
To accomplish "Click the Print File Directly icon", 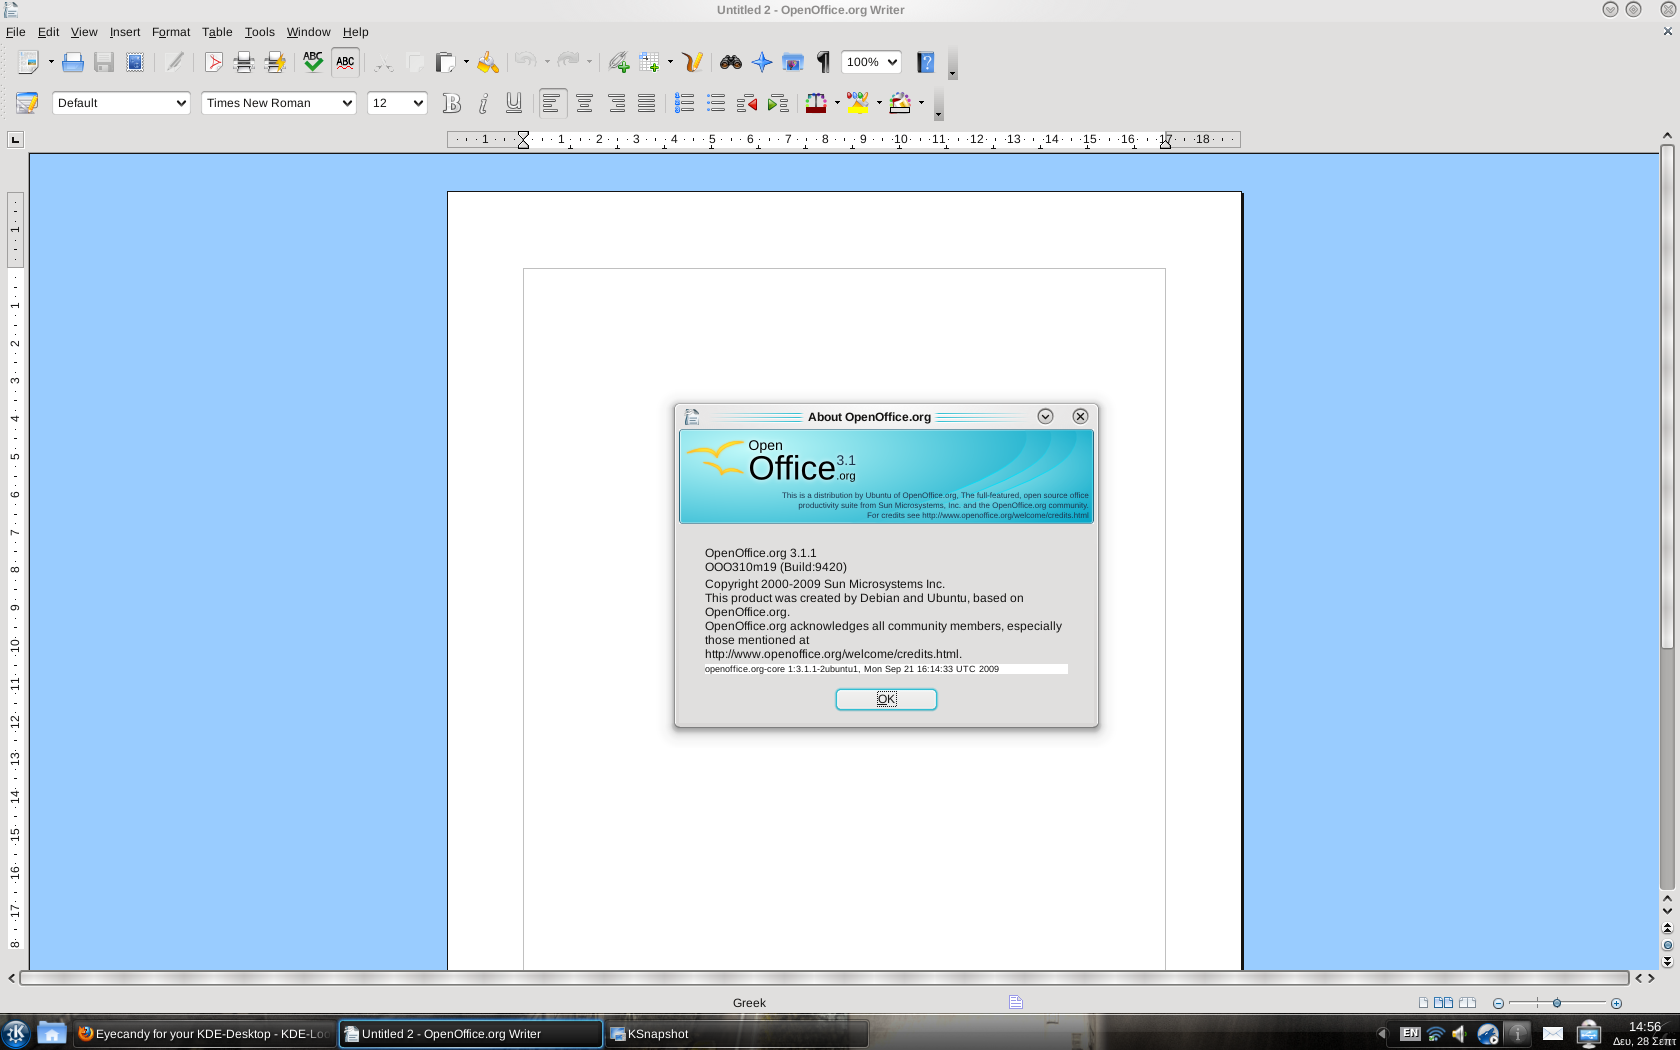I will click(244, 62).
